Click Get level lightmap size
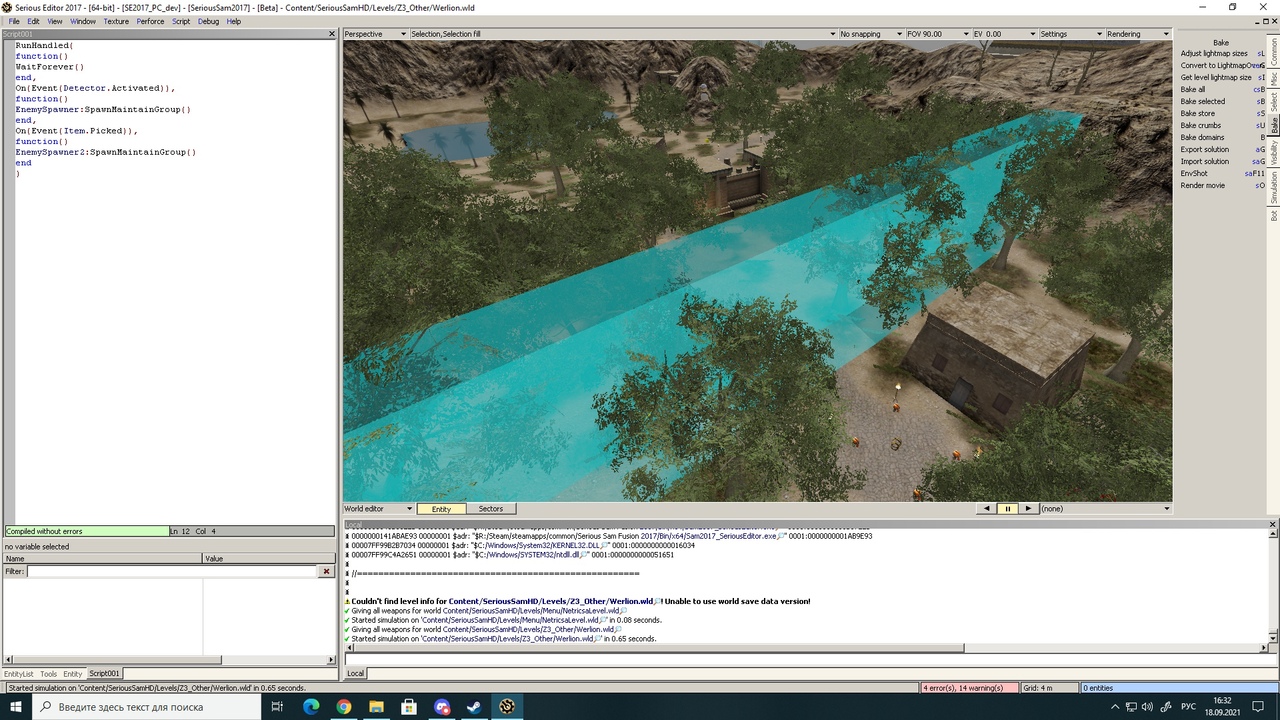 [1222, 78]
